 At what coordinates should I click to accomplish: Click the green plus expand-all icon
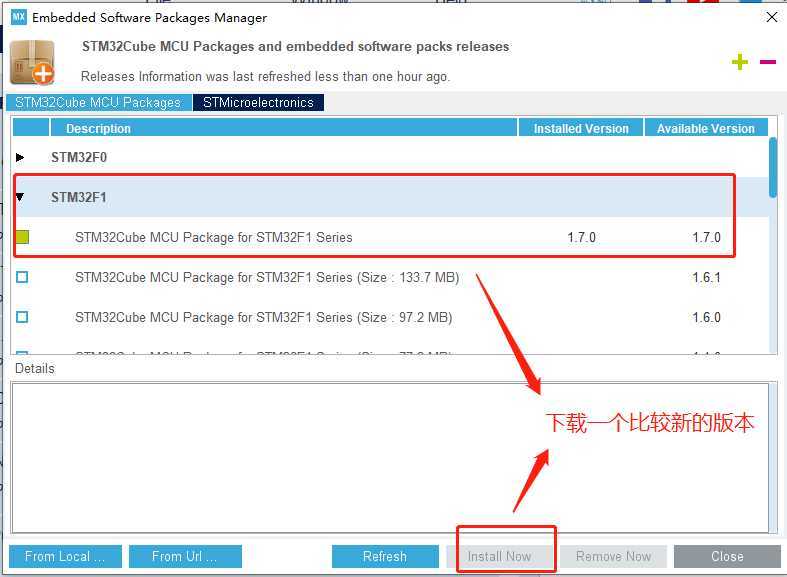[x=739, y=62]
